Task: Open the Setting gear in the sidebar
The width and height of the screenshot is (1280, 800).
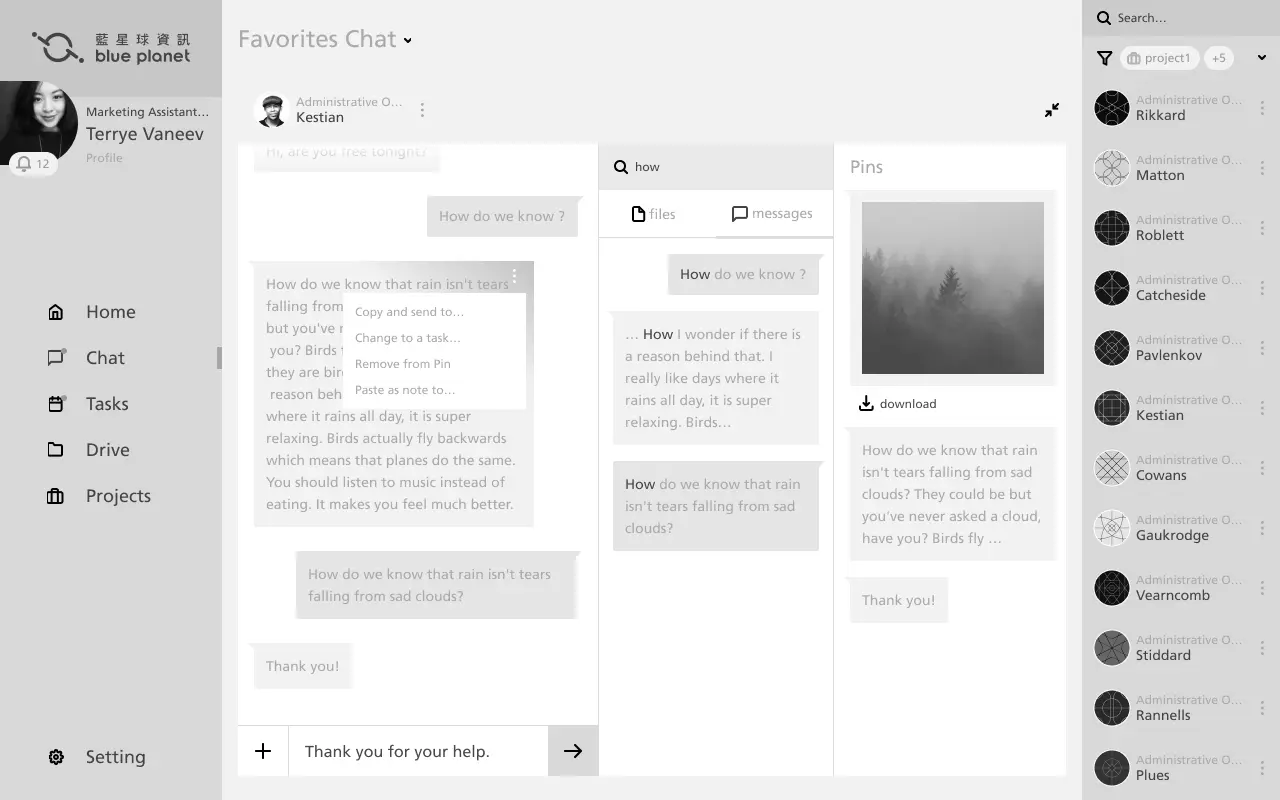Action: coord(56,757)
